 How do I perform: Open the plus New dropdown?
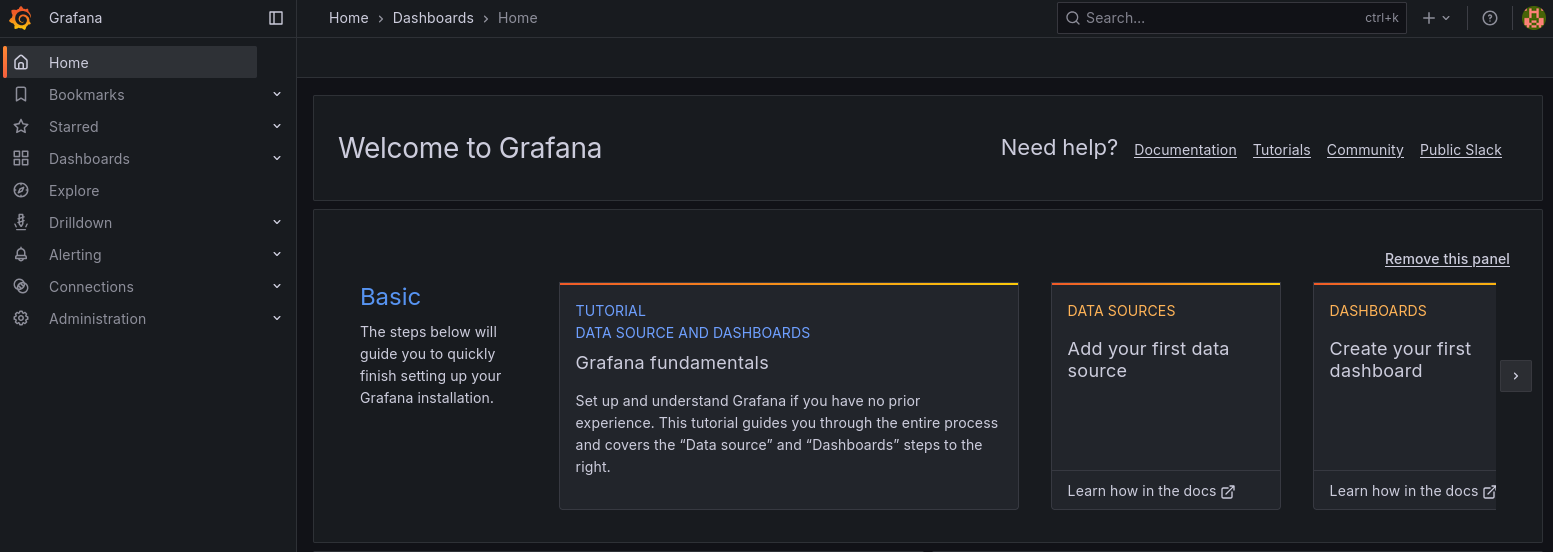click(x=1436, y=18)
